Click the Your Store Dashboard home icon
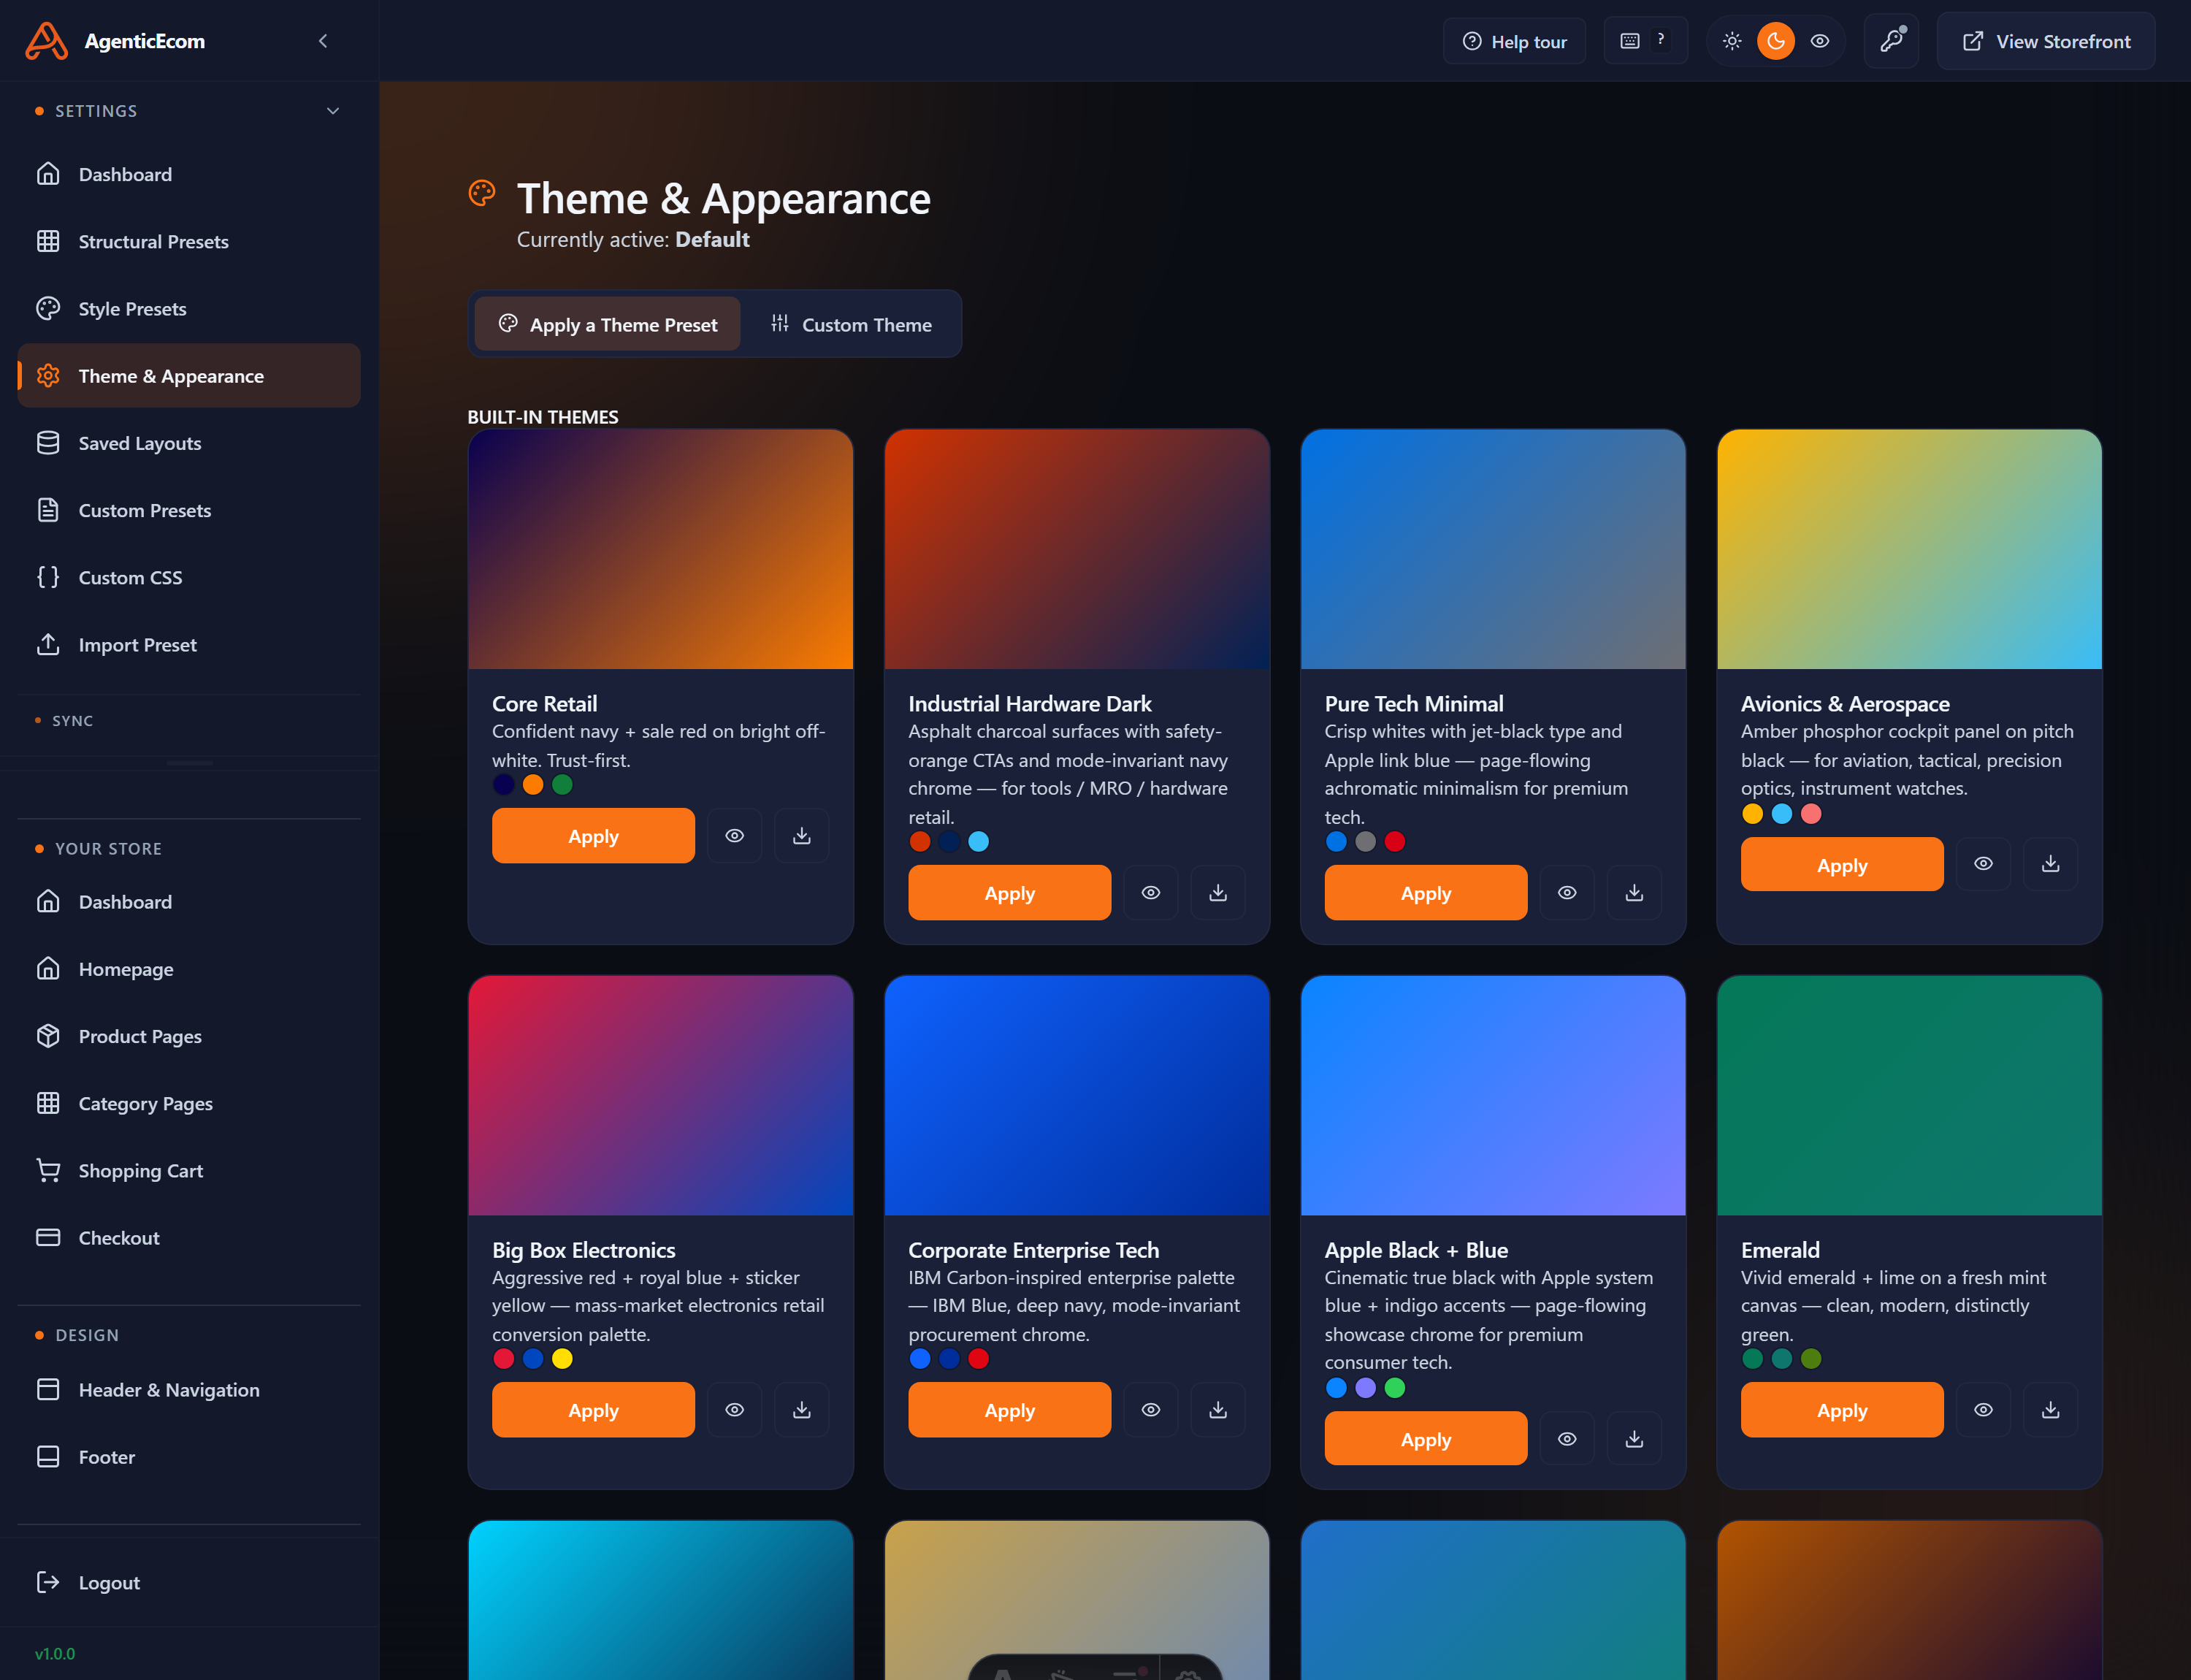2191x1680 pixels. [48, 902]
